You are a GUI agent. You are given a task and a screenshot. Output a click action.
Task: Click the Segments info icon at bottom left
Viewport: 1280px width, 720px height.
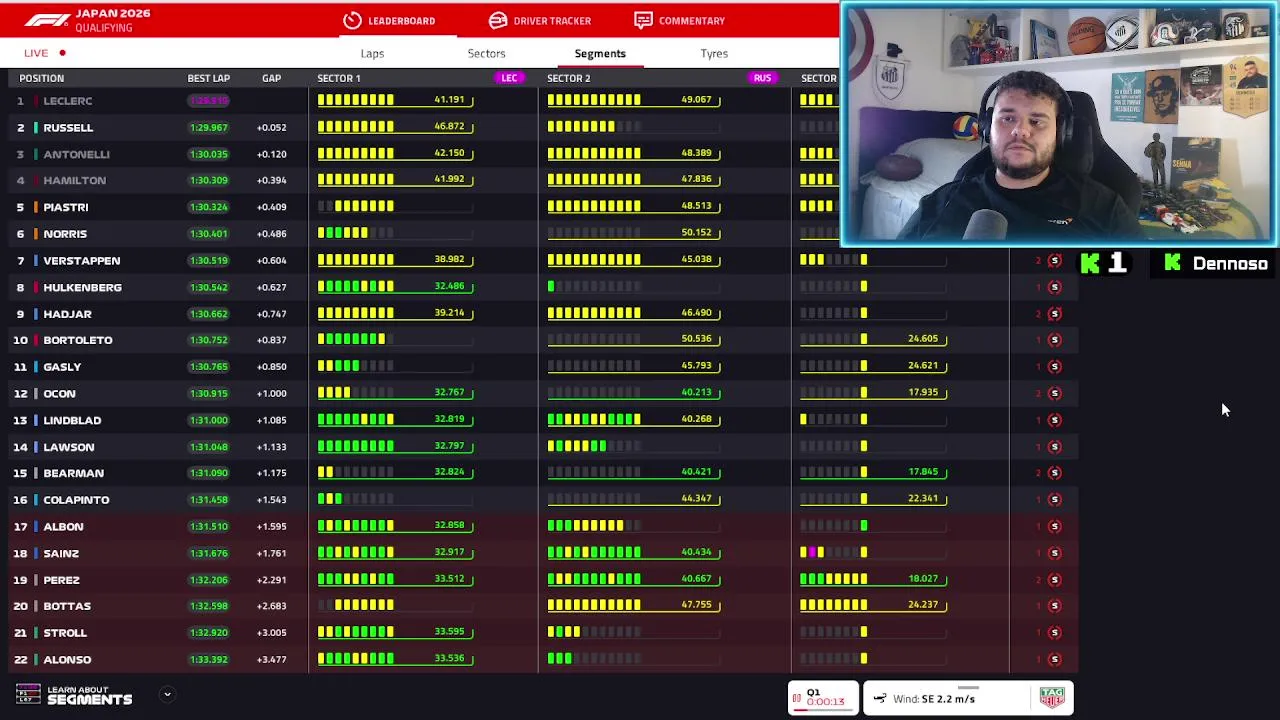28,694
